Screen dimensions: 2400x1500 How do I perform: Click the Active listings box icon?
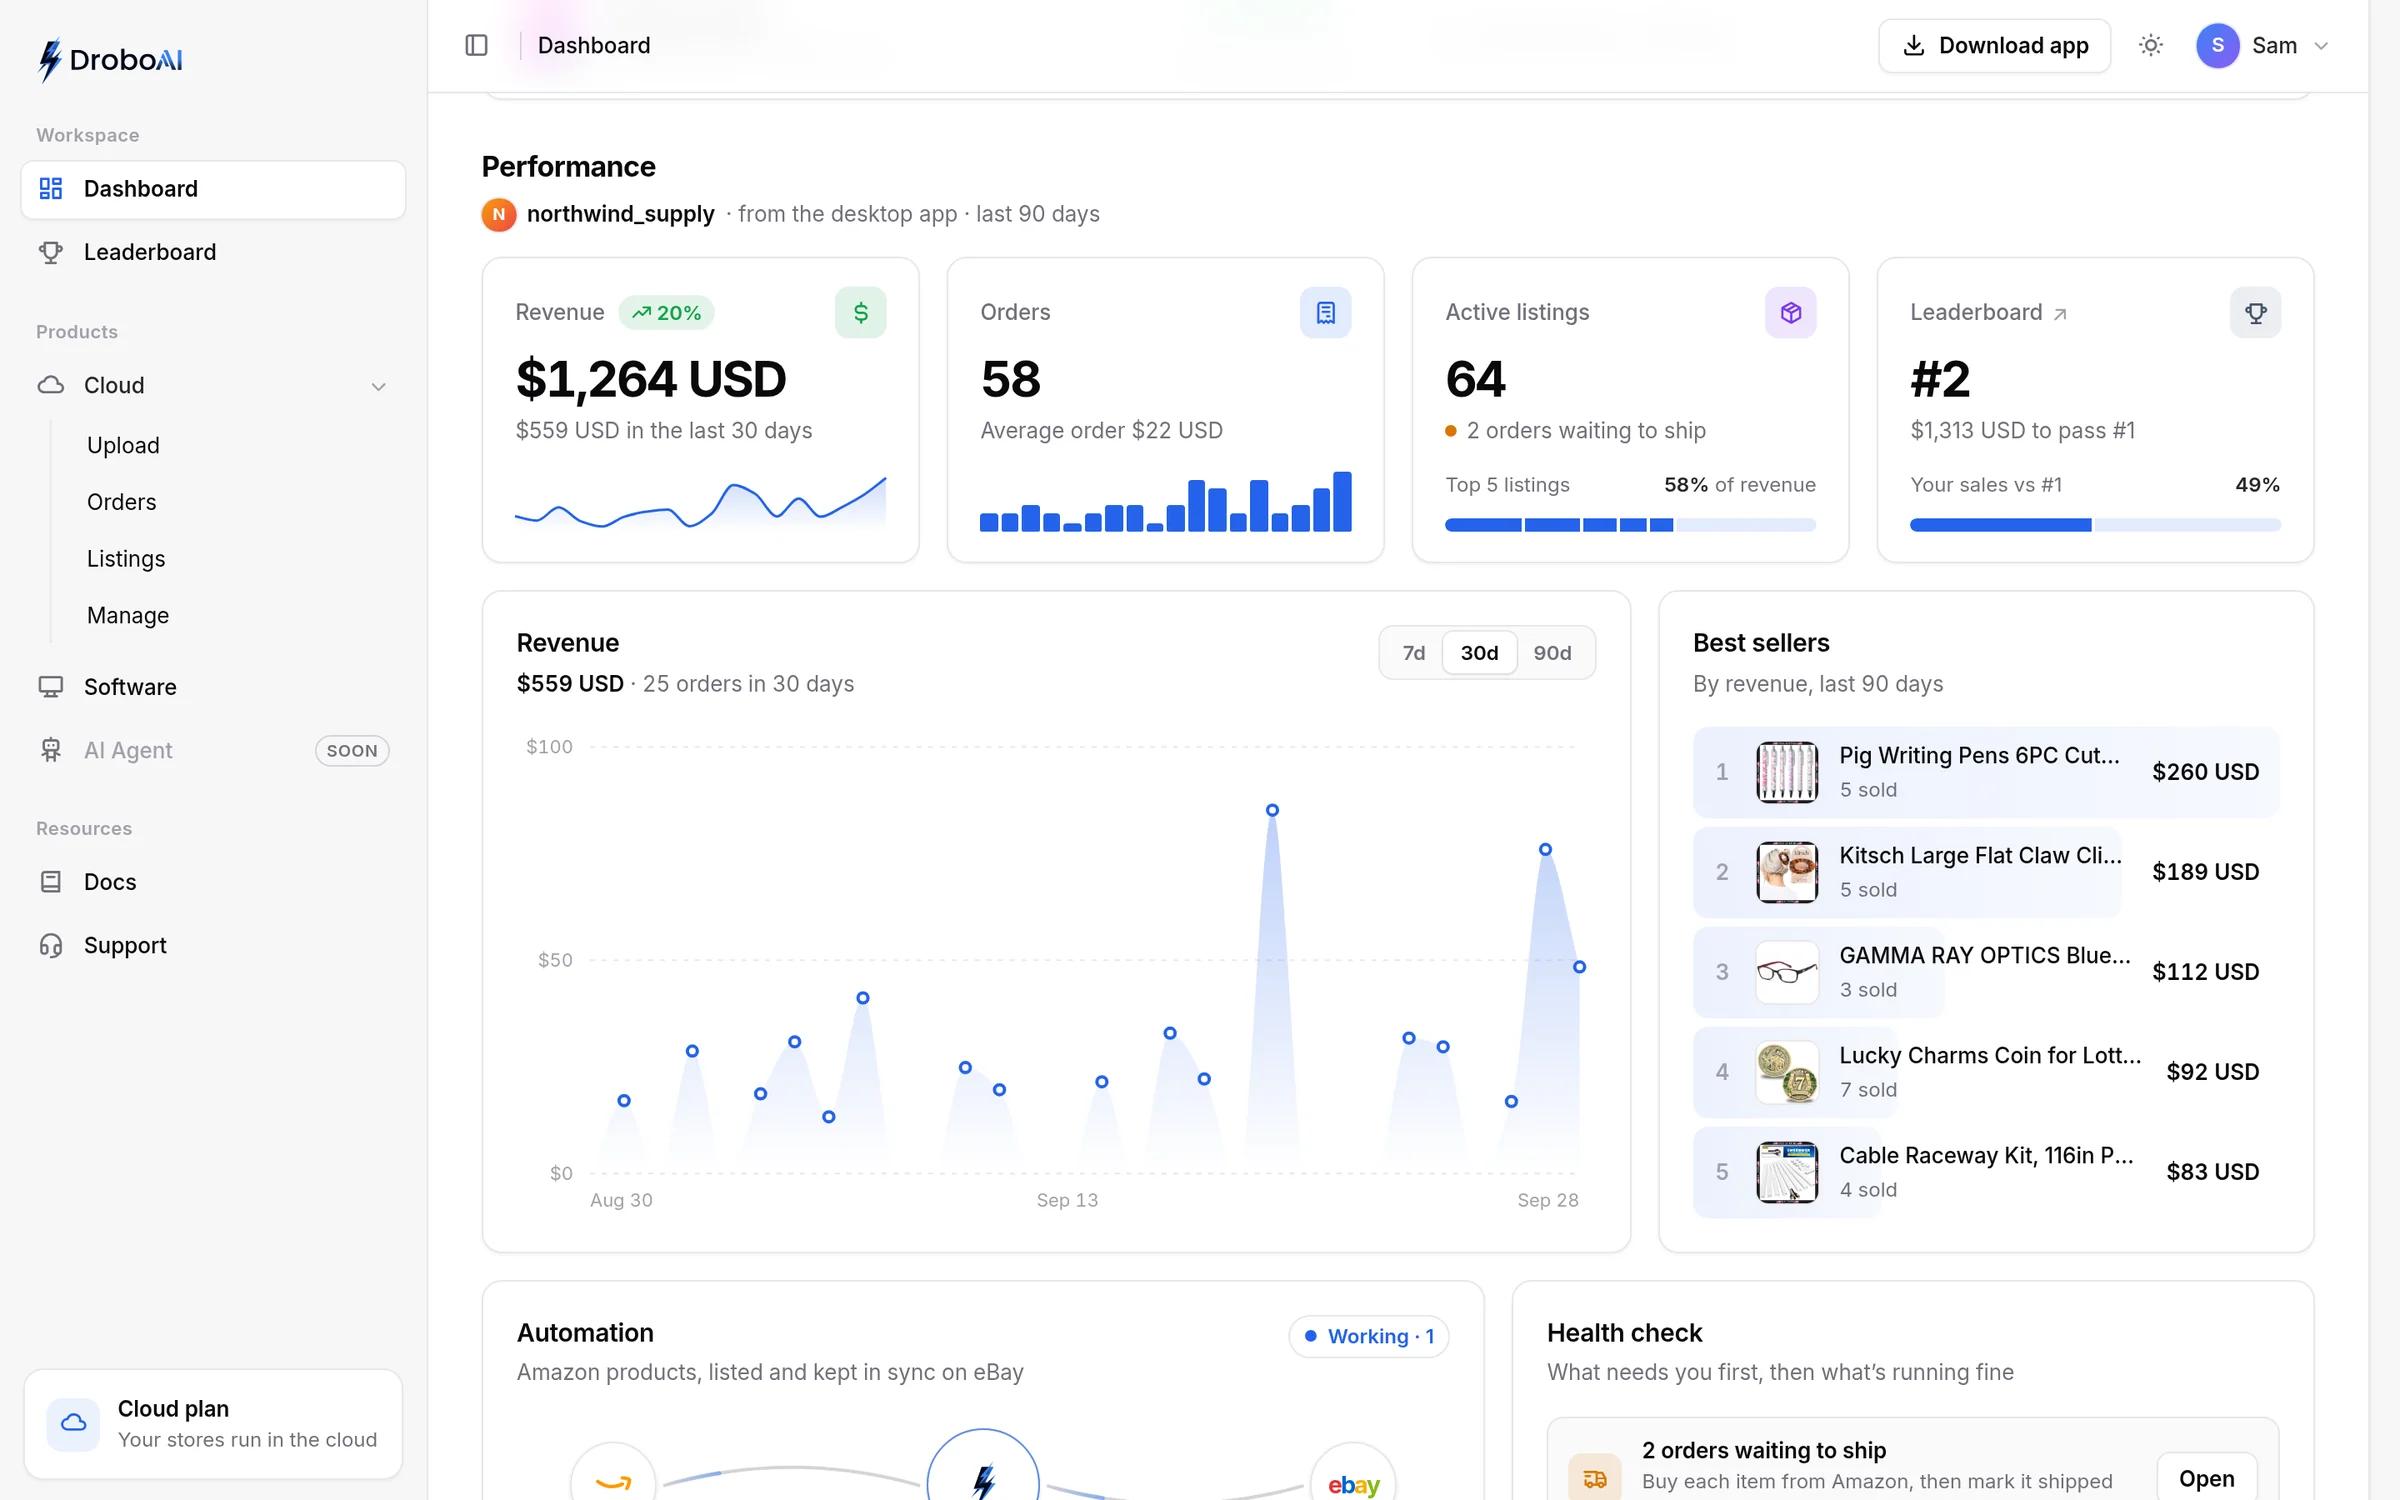point(1791,313)
